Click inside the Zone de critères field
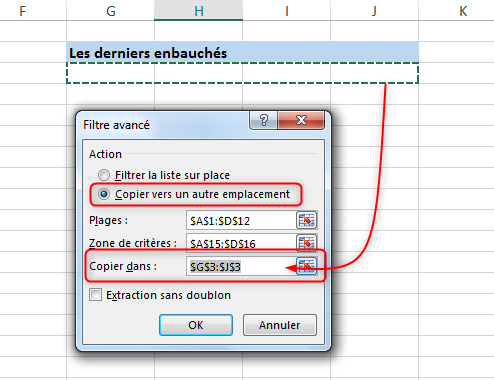This screenshot has width=494, height=380. coord(241,243)
